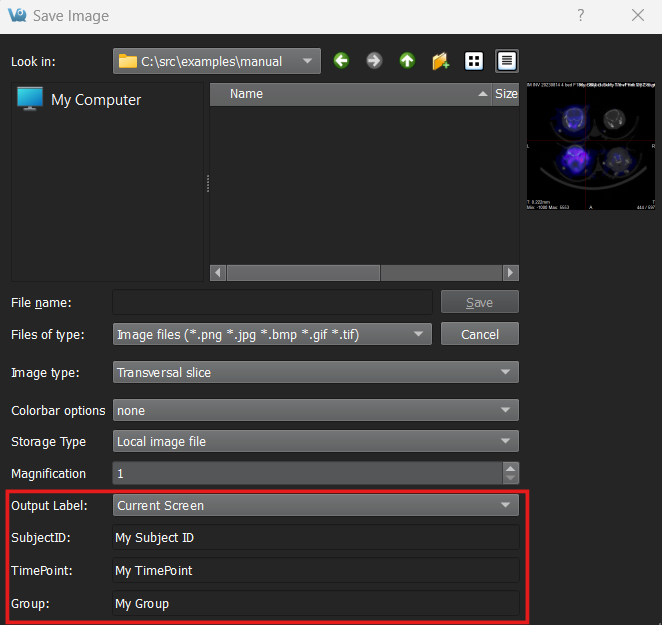Image resolution: width=662 pixels, height=625 pixels.
Task: Increase Magnification with the up stepper arrow
Action: pyautogui.click(x=511, y=468)
